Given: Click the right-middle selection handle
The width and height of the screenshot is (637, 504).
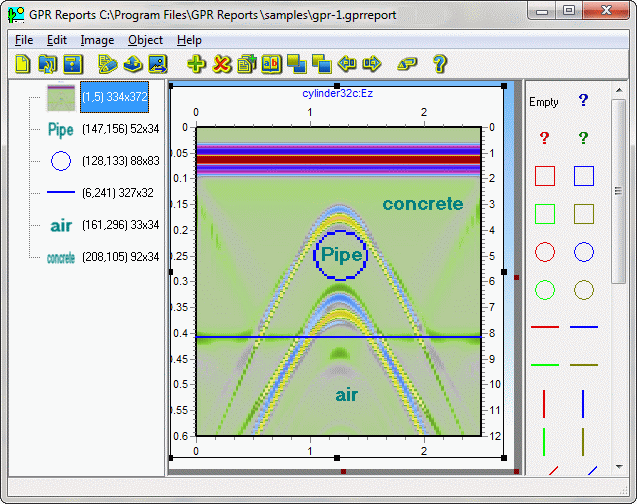Looking at the screenshot, I should point(504,272).
